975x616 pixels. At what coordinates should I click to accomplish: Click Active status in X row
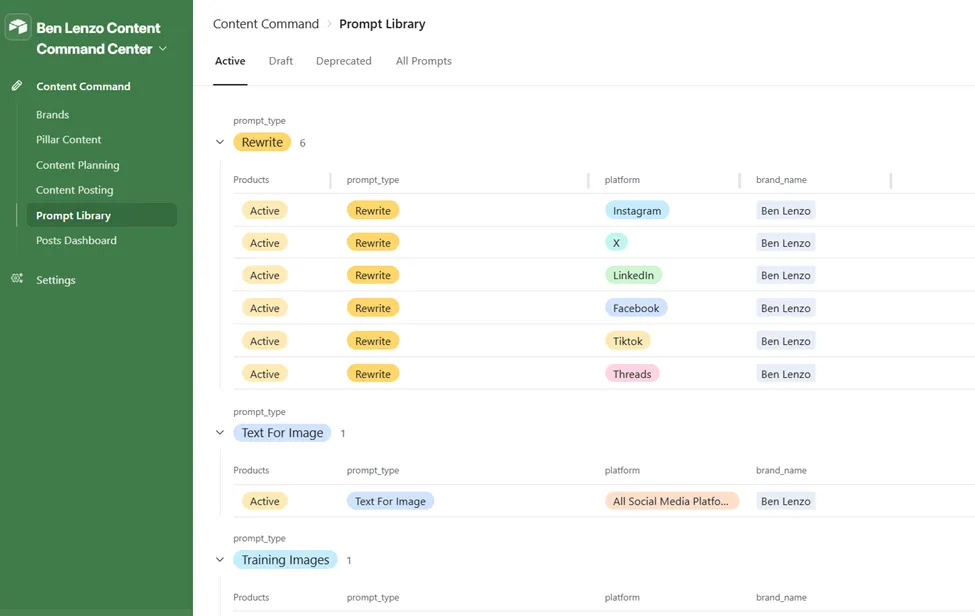[264, 242]
